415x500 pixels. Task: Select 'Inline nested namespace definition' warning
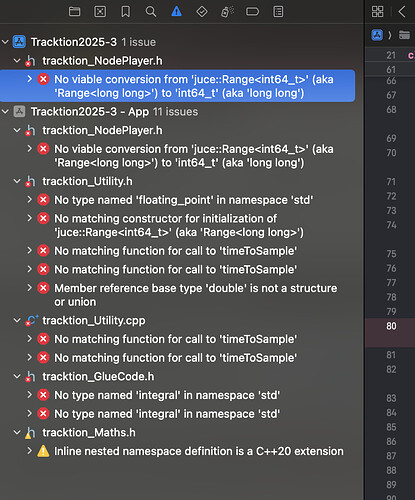point(199,451)
